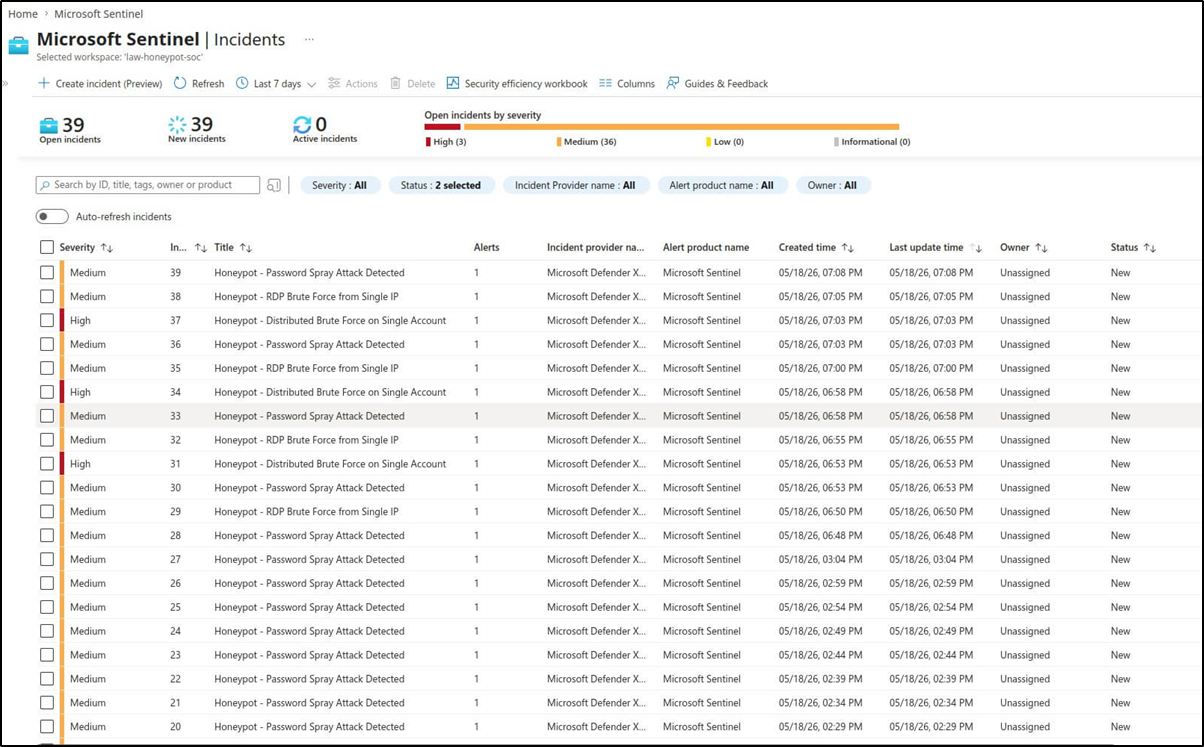Check the select-all incidents header checkbox
The height and width of the screenshot is (747, 1204).
(x=47, y=248)
